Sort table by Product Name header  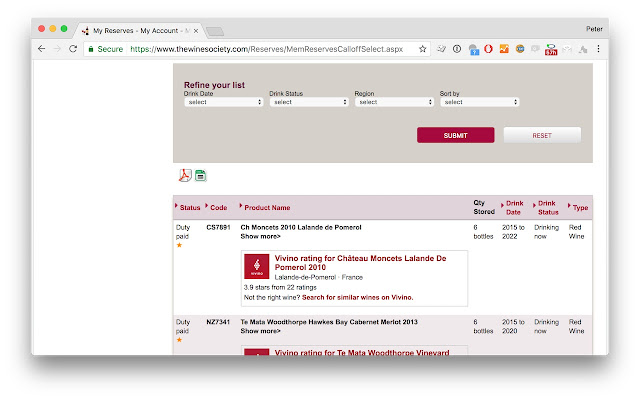[267, 207]
